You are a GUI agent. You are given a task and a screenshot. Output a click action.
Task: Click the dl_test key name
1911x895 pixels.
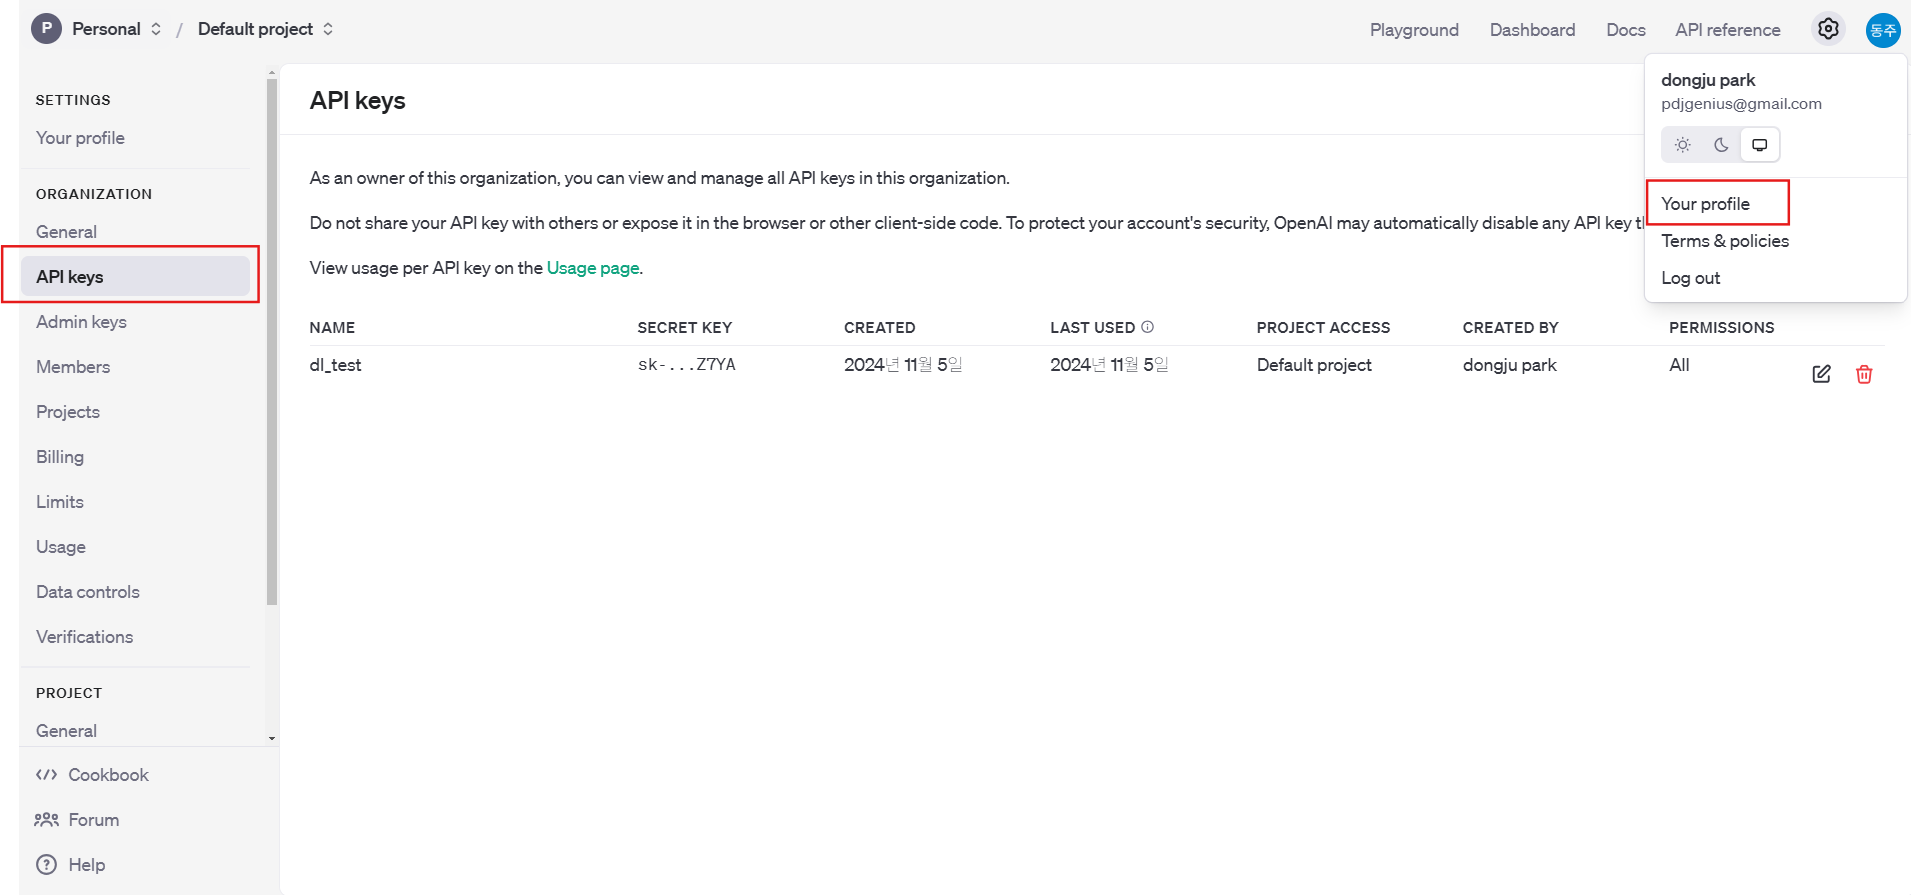pyautogui.click(x=335, y=365)
